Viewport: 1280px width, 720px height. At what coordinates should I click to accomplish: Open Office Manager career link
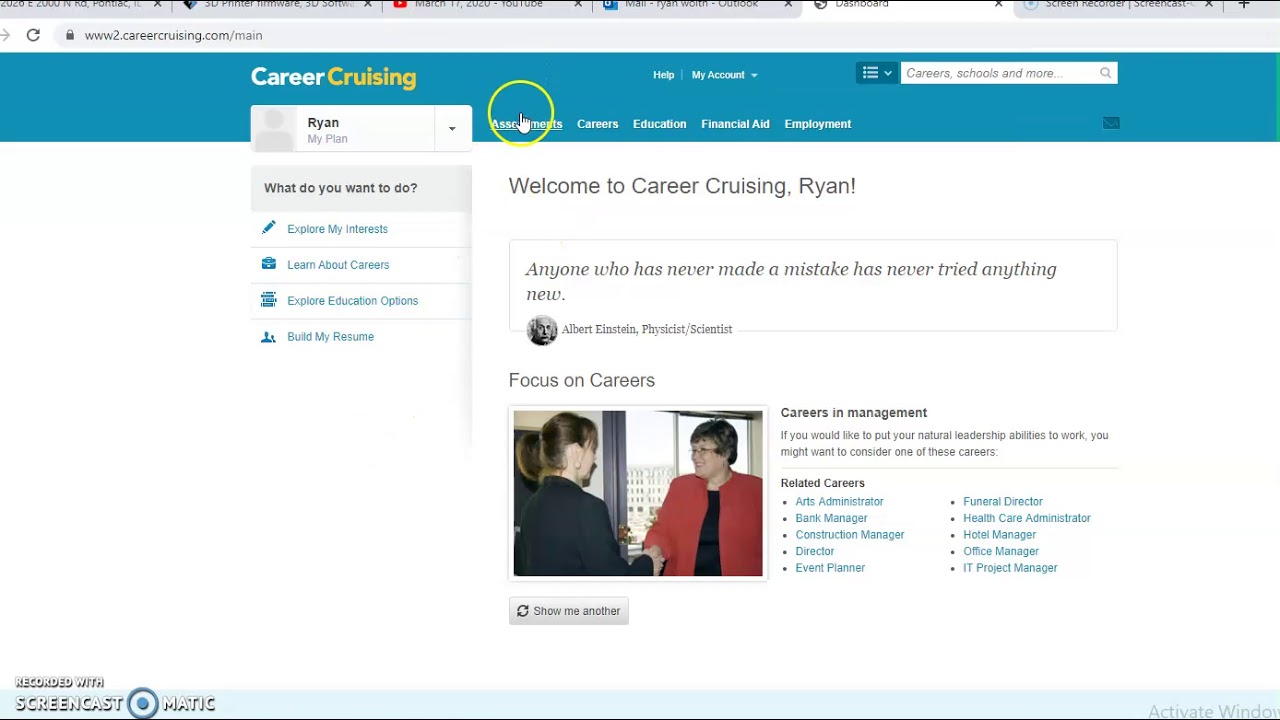(x=1001, y=551)
